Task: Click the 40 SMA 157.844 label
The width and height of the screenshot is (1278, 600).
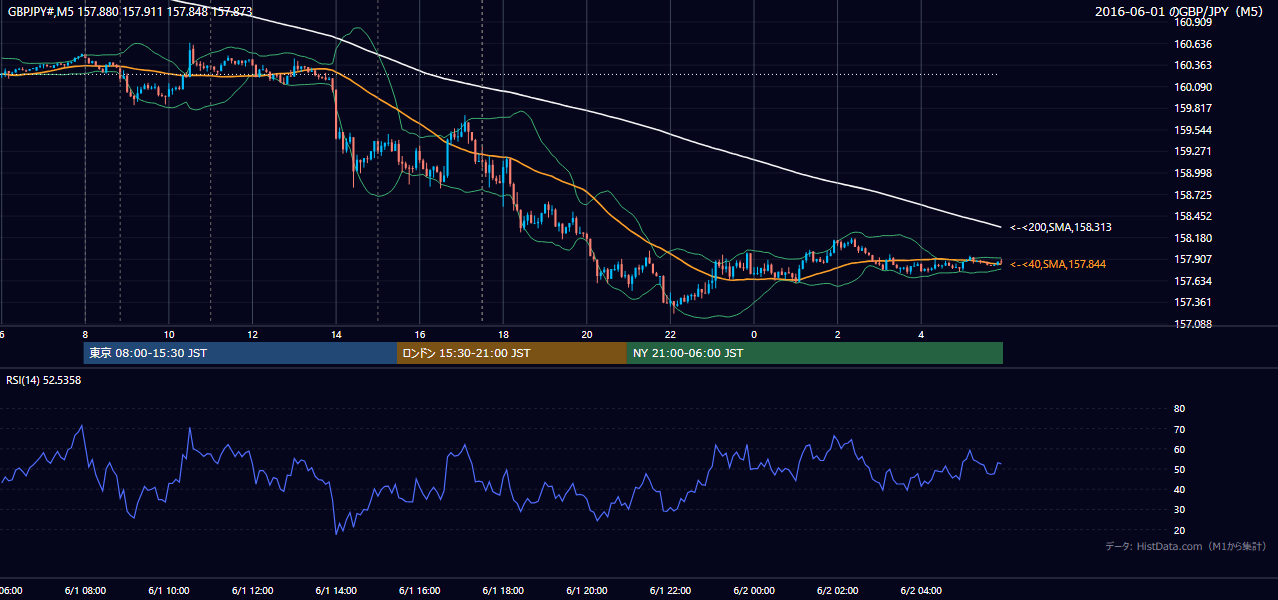Action: click(x=1058, y=264)
